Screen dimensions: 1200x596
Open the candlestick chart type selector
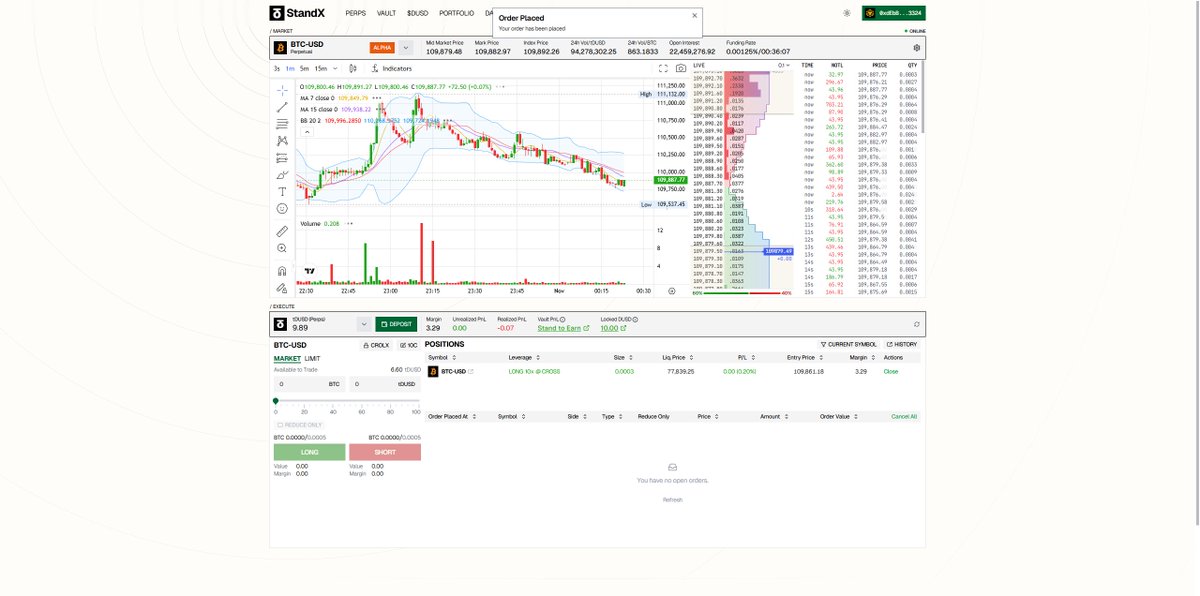click(352, 69)
